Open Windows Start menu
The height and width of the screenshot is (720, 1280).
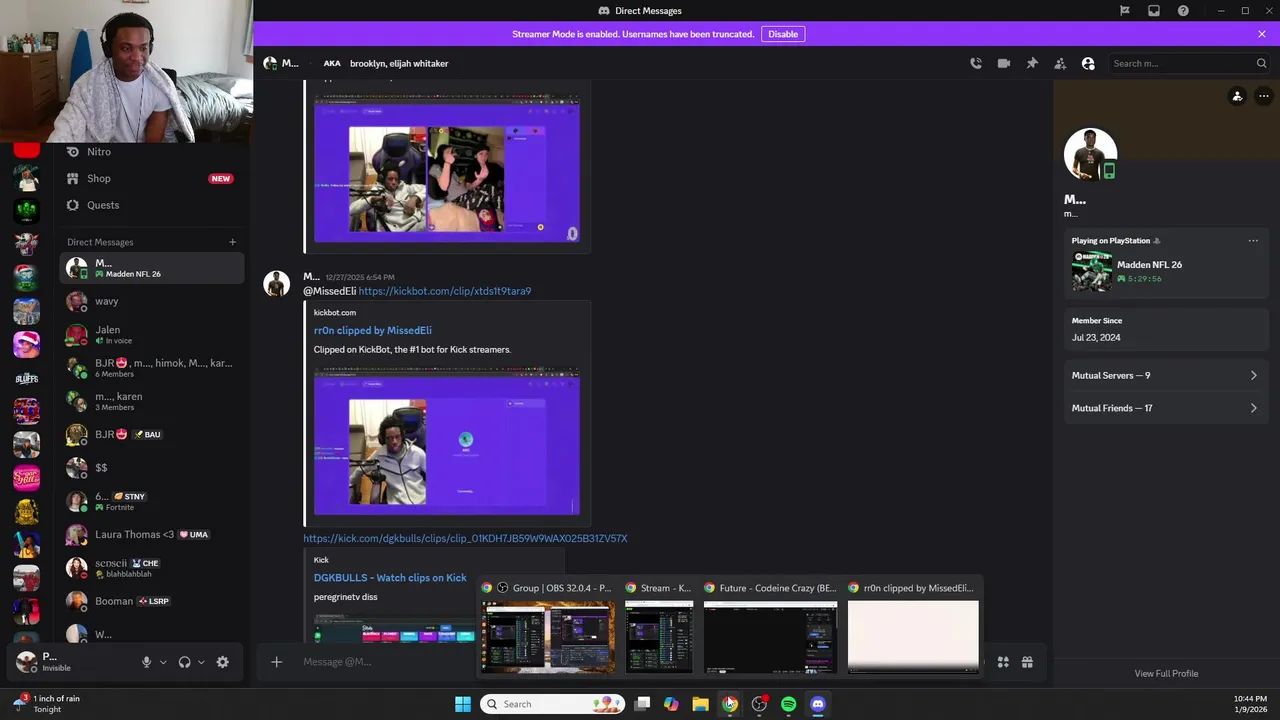pos(463,704)
